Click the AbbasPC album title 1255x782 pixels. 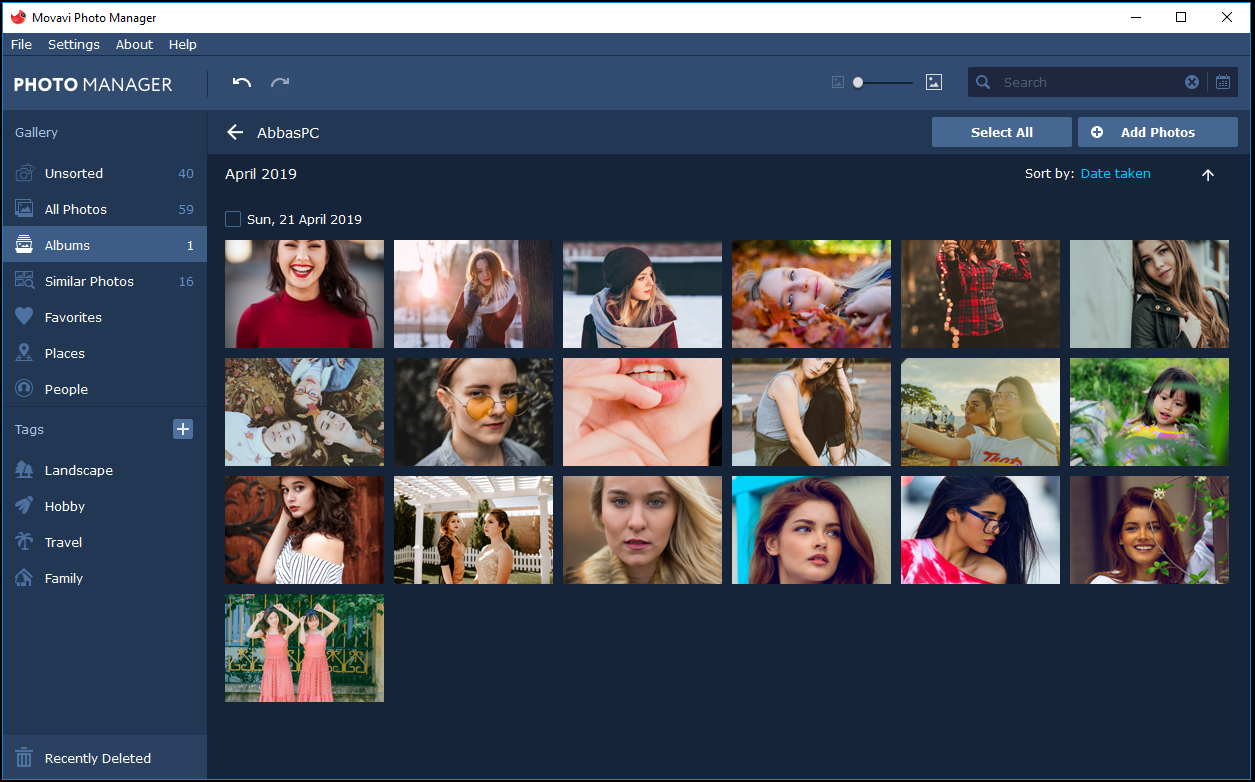(288, 132)
